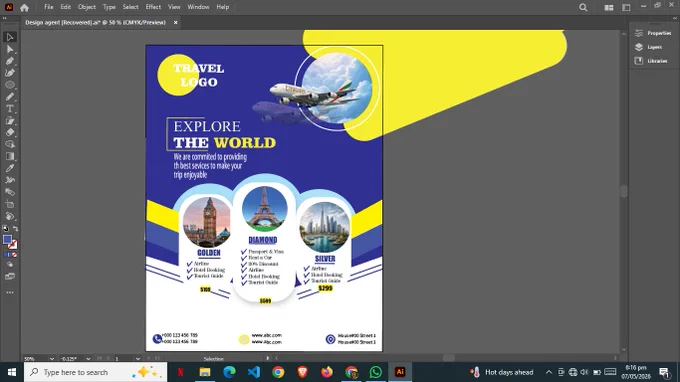Click the vertical scrollbar down arrow
The height and width of the screenshot is (382, 680).
[x=624, y=349]
